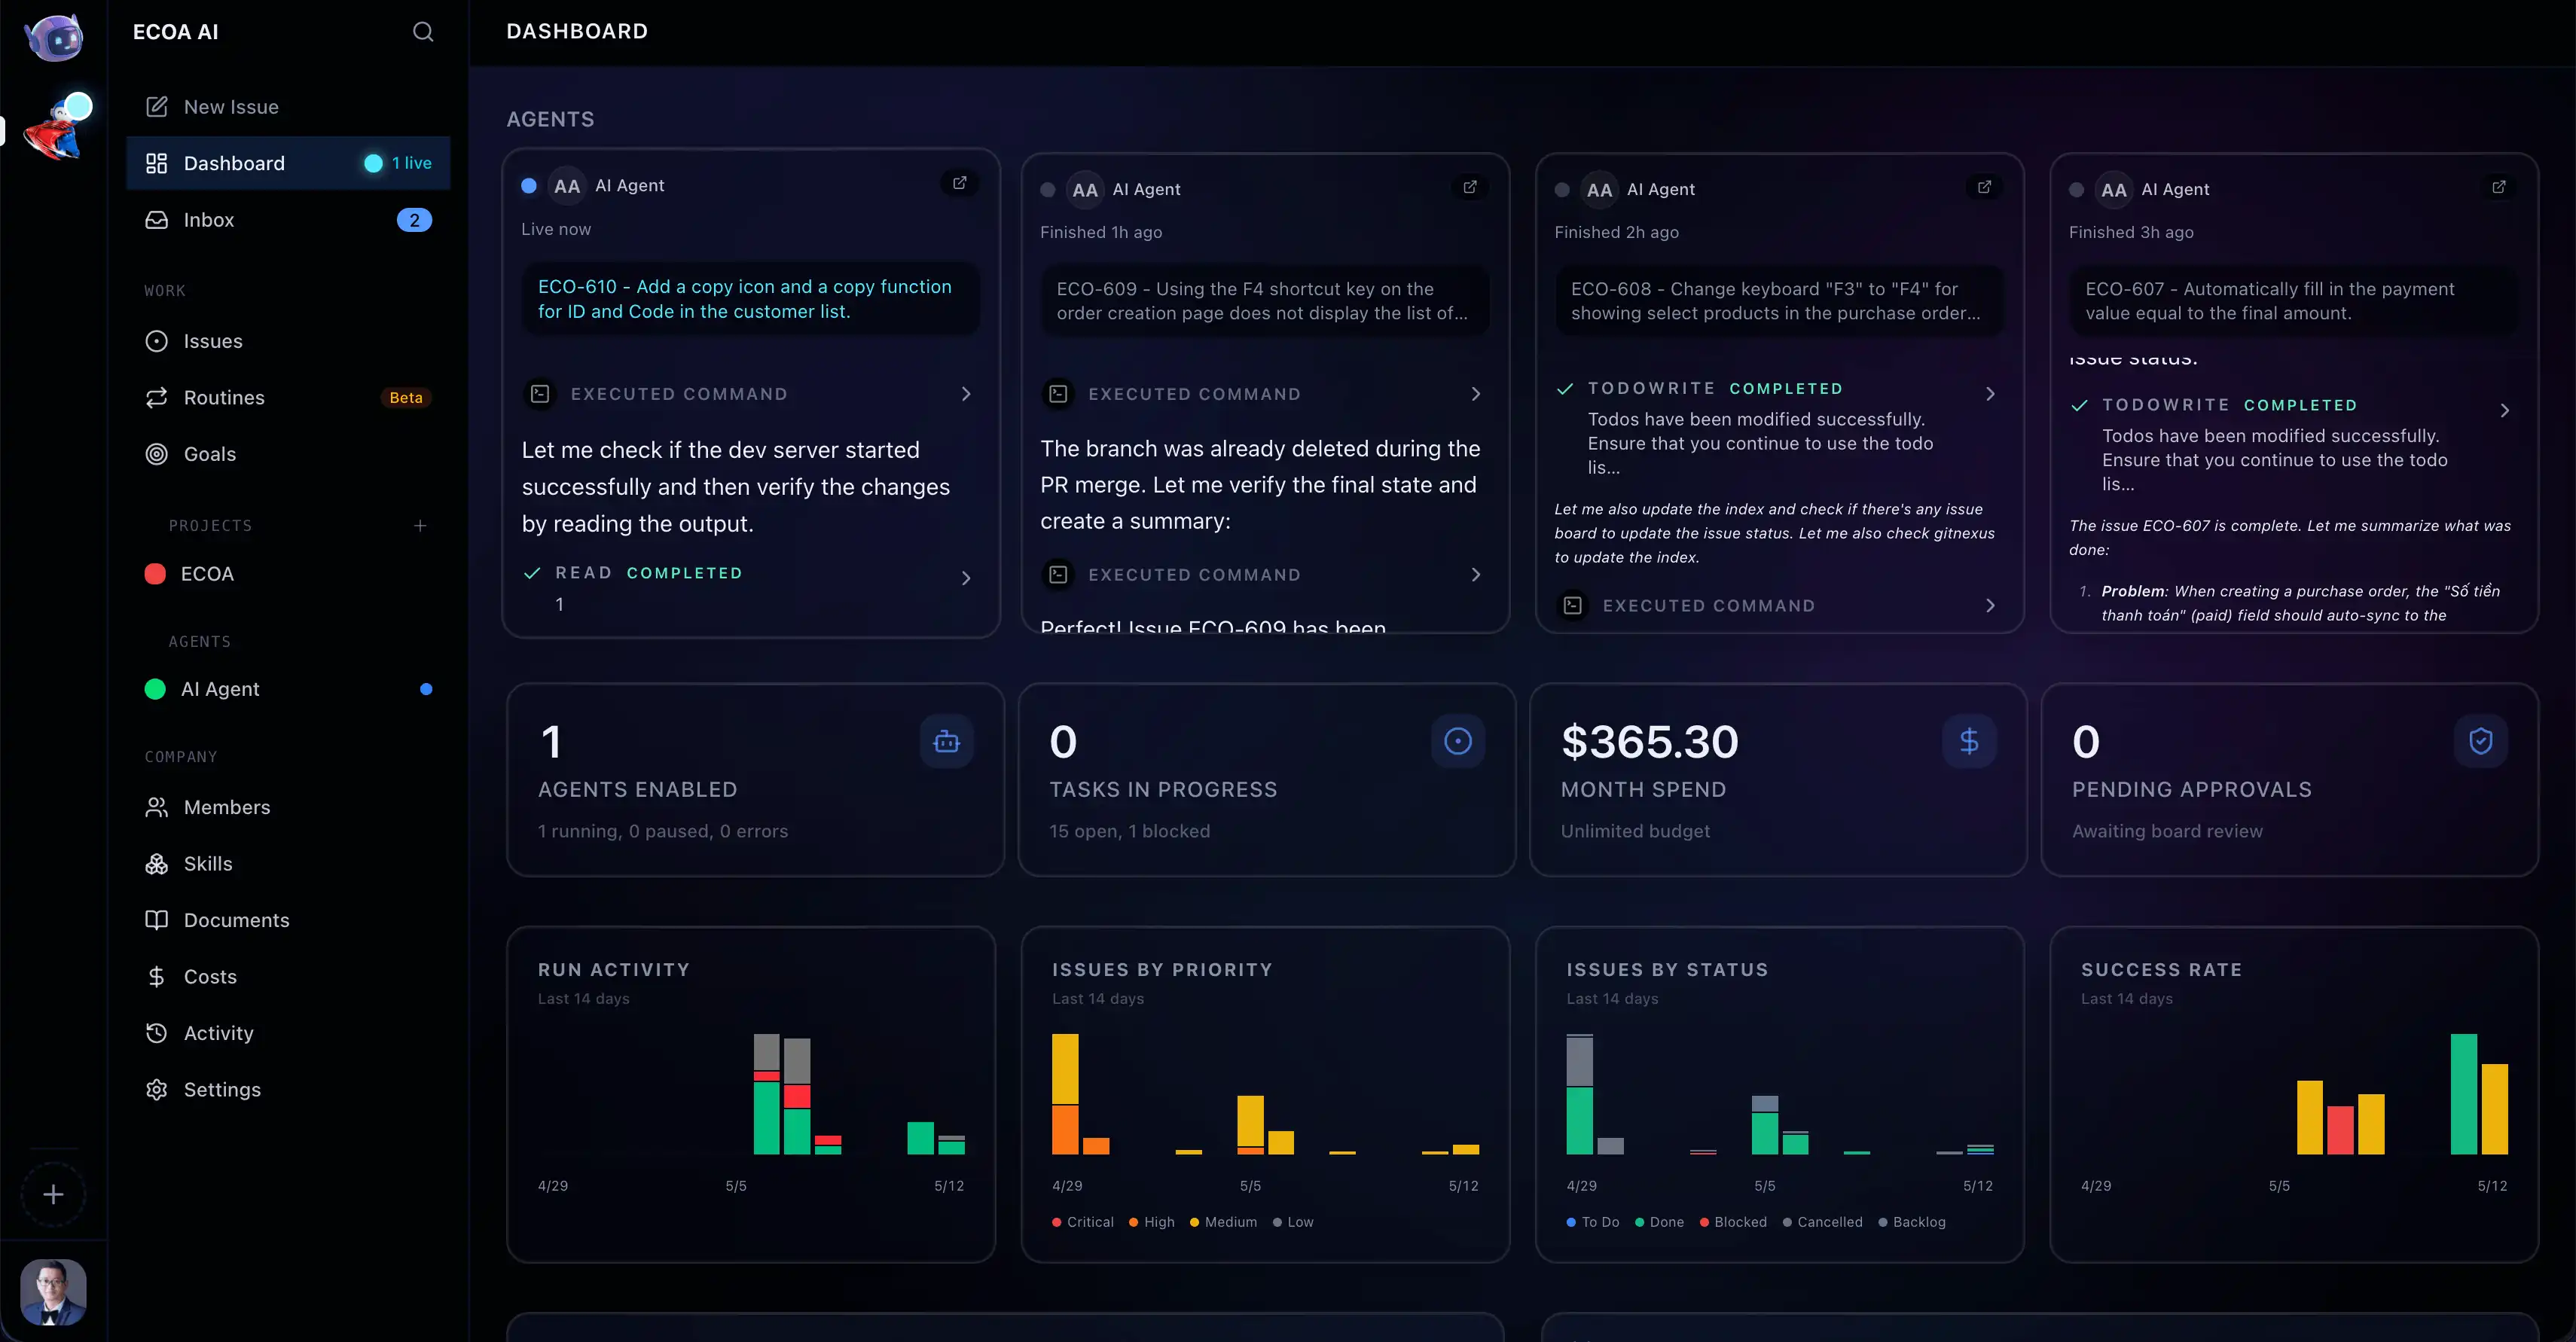Open the ECO-610 issue link
Screen dimensions: 2576x1342
click(751, 299)
